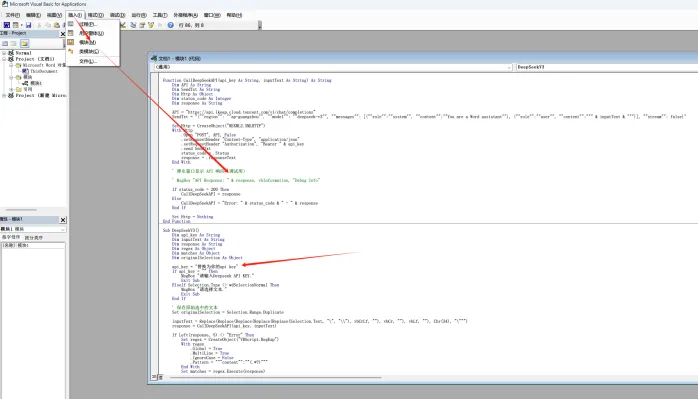
Task: Collapse the 模块 folder in project tree
Action: pos(11,77)
